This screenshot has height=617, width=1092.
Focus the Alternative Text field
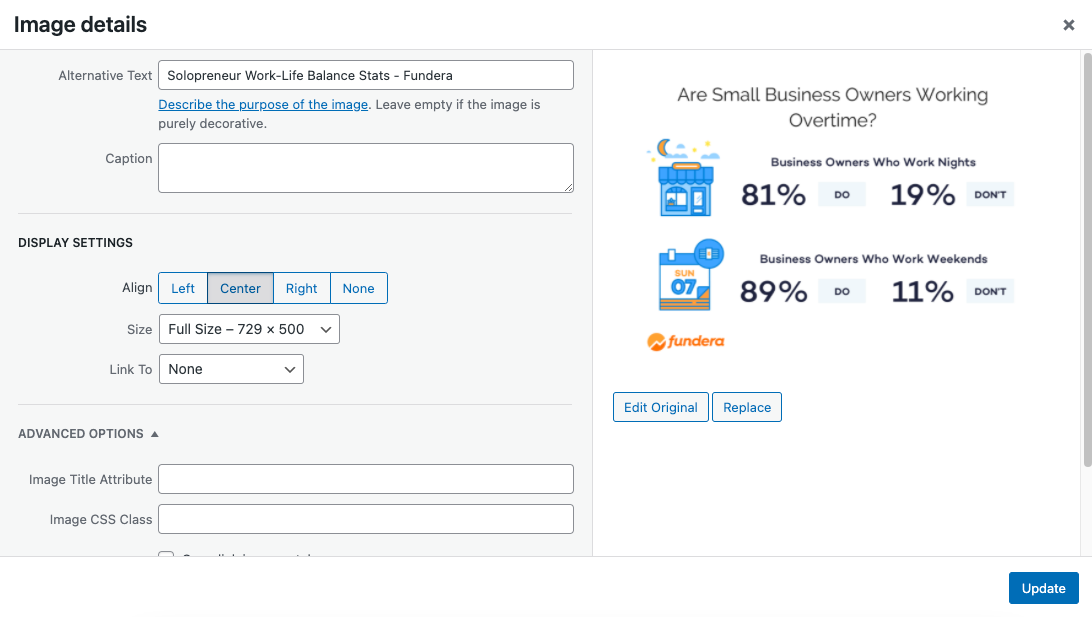pyautogui.click(x=366, y=75)
